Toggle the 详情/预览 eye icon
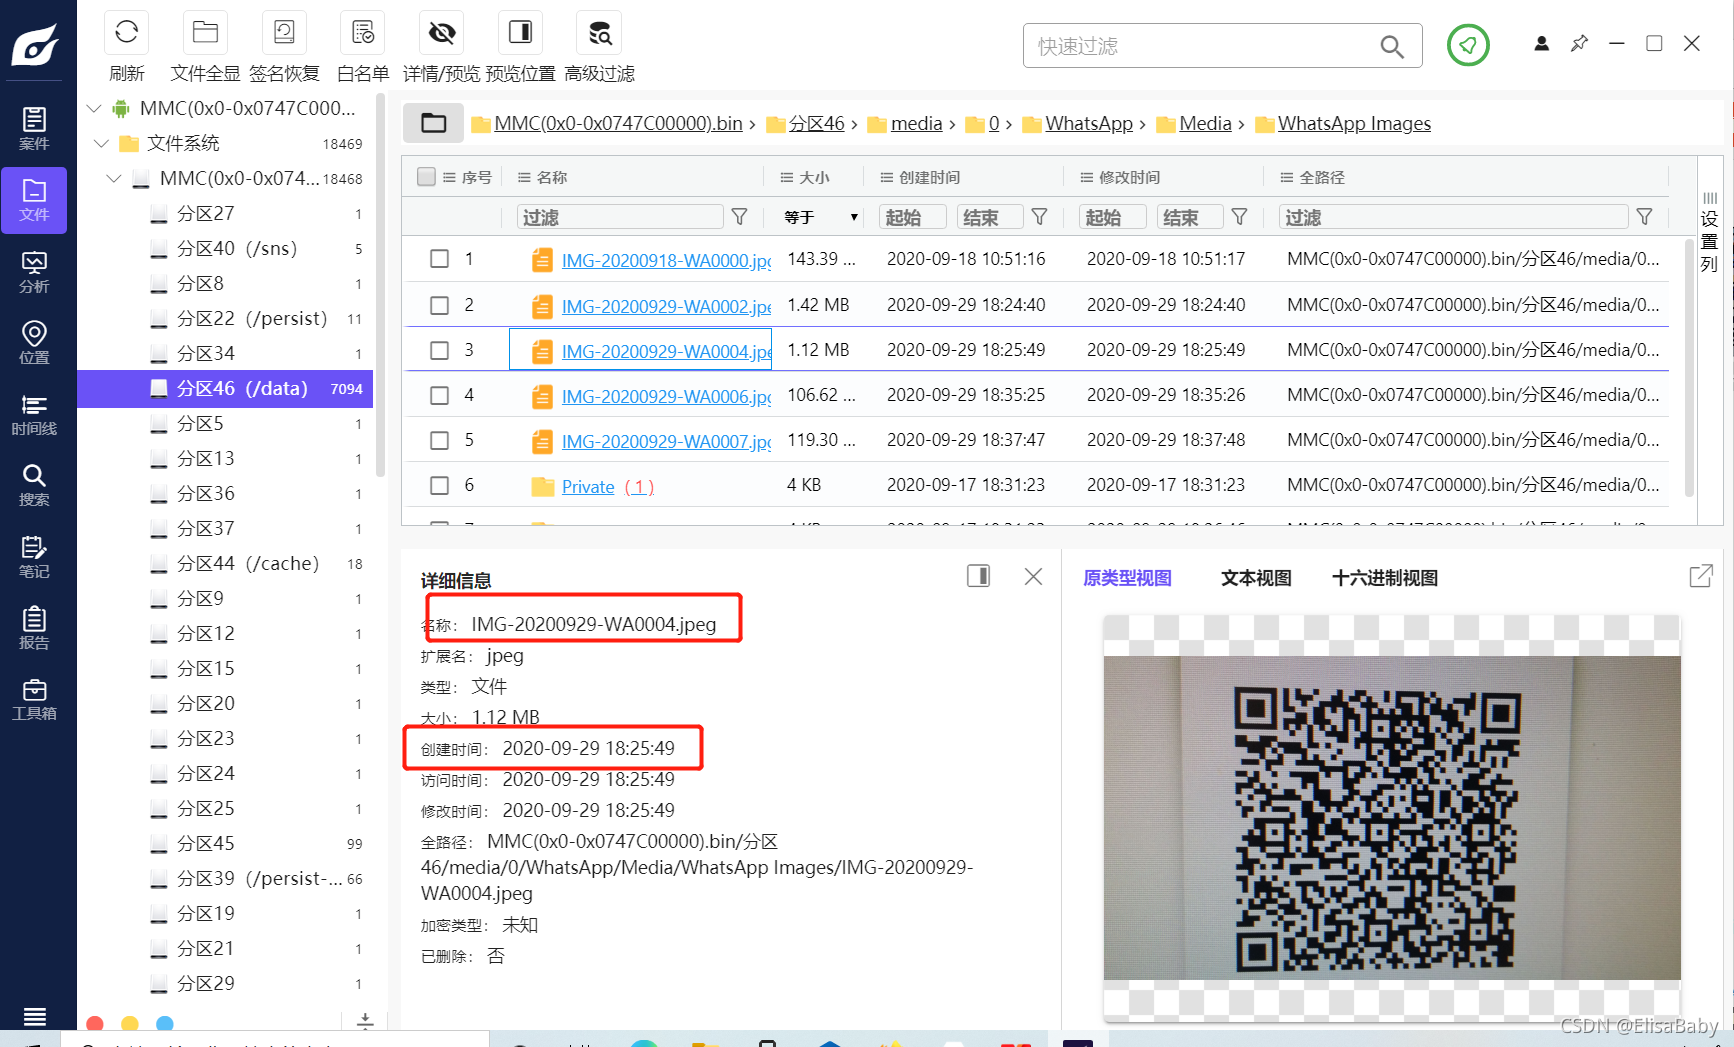Viewport: 1734px width, 1047px height. coord(442,33)
